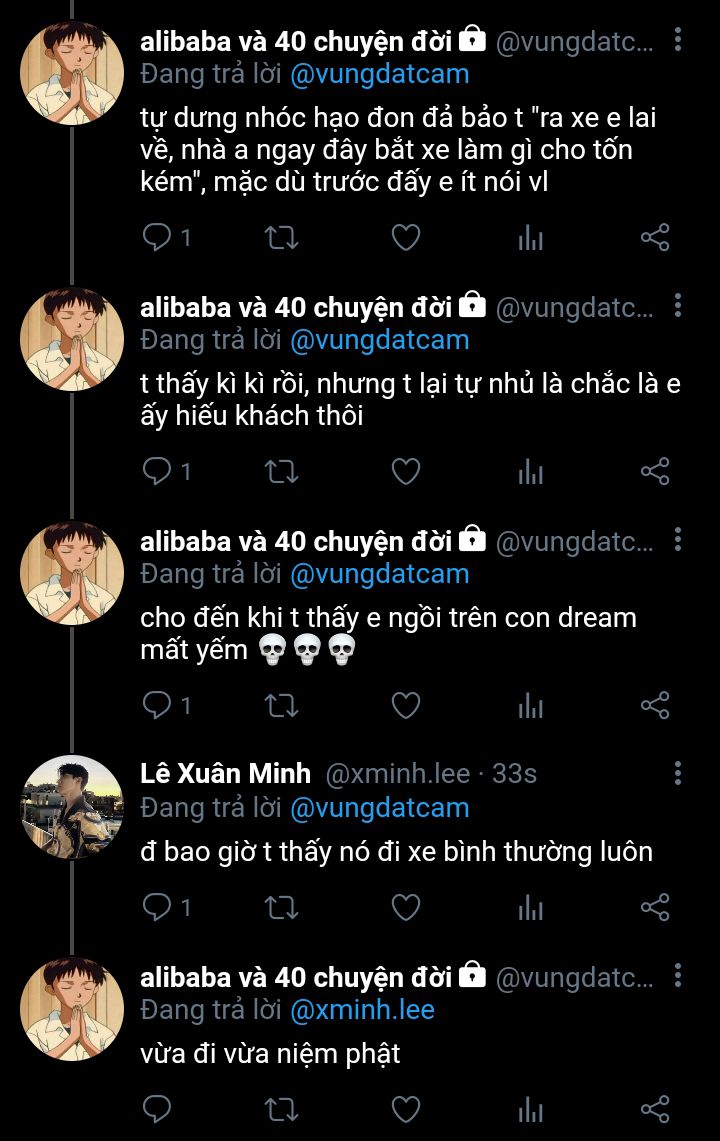Share the "con dream mất yếm" tweet
720x1141 pixels.
[x=654, y=706]
